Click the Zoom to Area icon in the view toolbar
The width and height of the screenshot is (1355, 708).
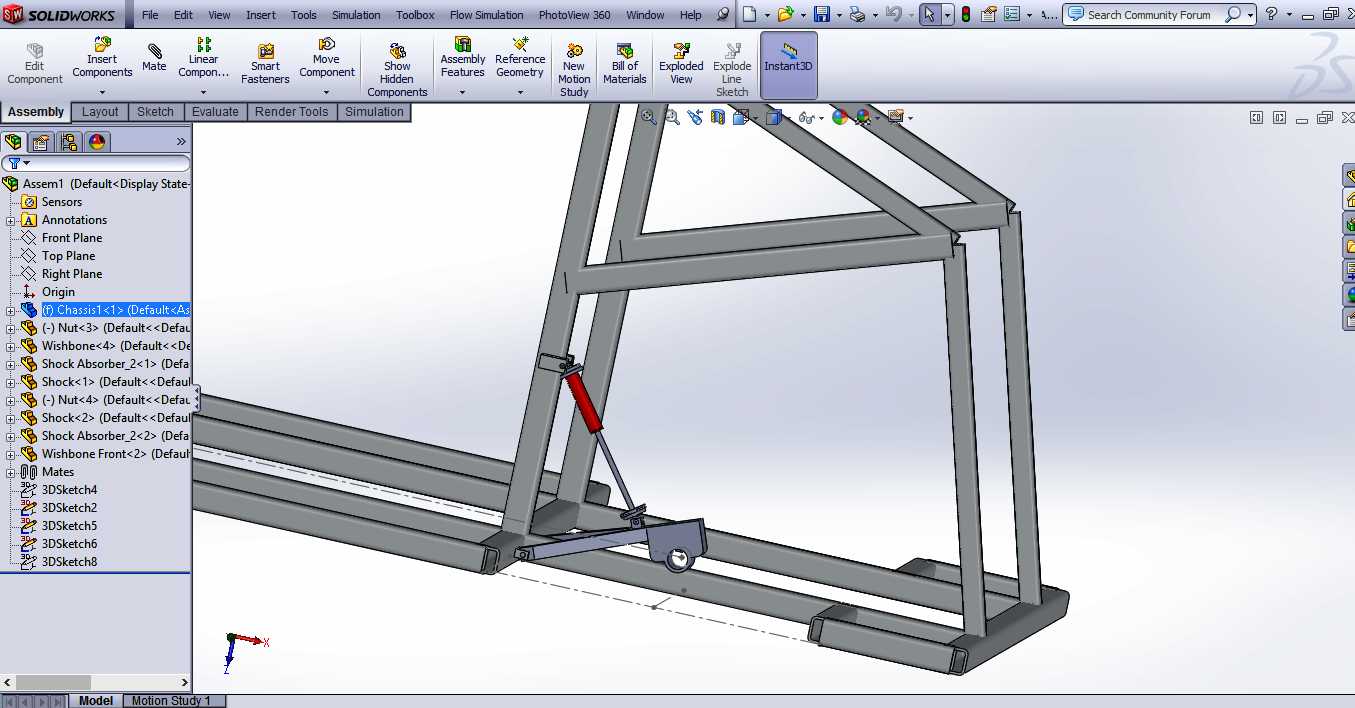click(672, 117)
